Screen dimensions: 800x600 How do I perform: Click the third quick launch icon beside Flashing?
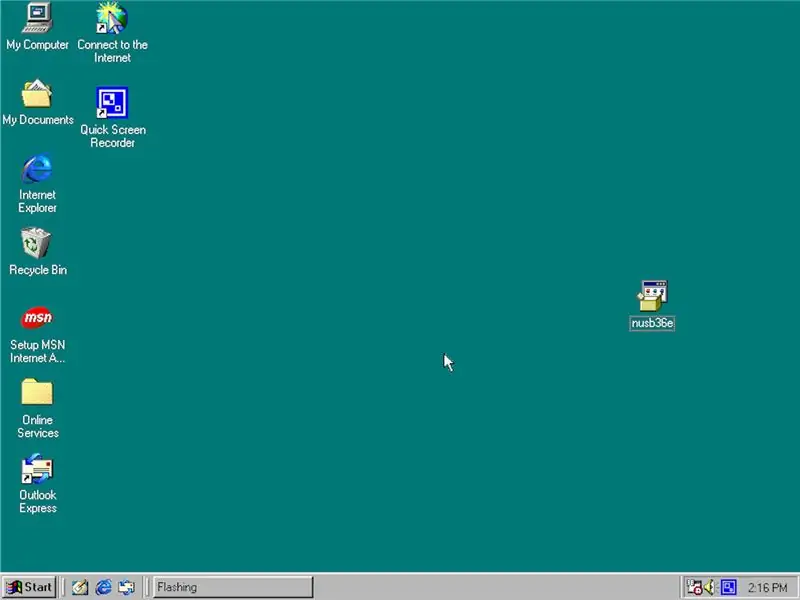pos(127,587)
